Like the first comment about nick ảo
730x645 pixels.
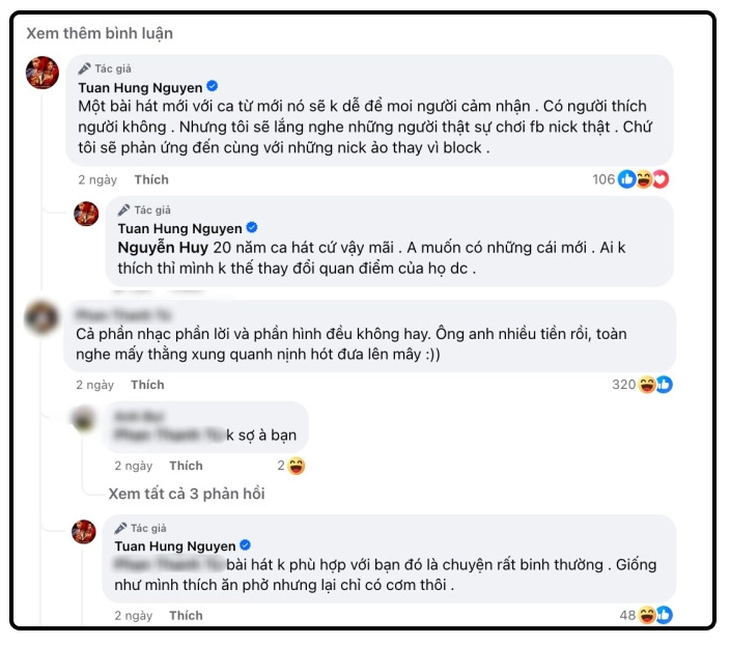[151, 180]
